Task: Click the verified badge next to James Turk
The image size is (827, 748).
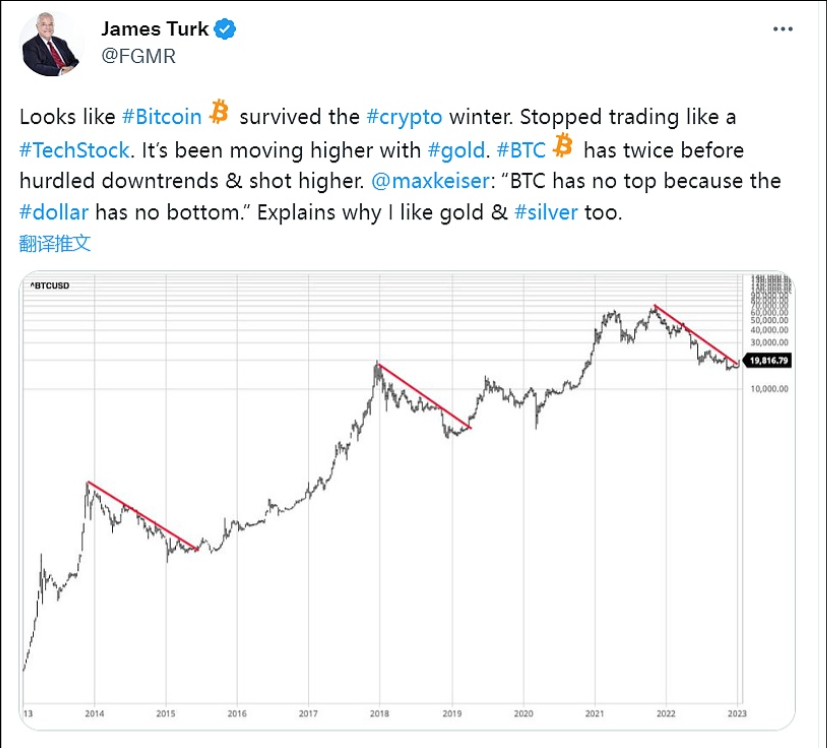Action: [224, 29]
